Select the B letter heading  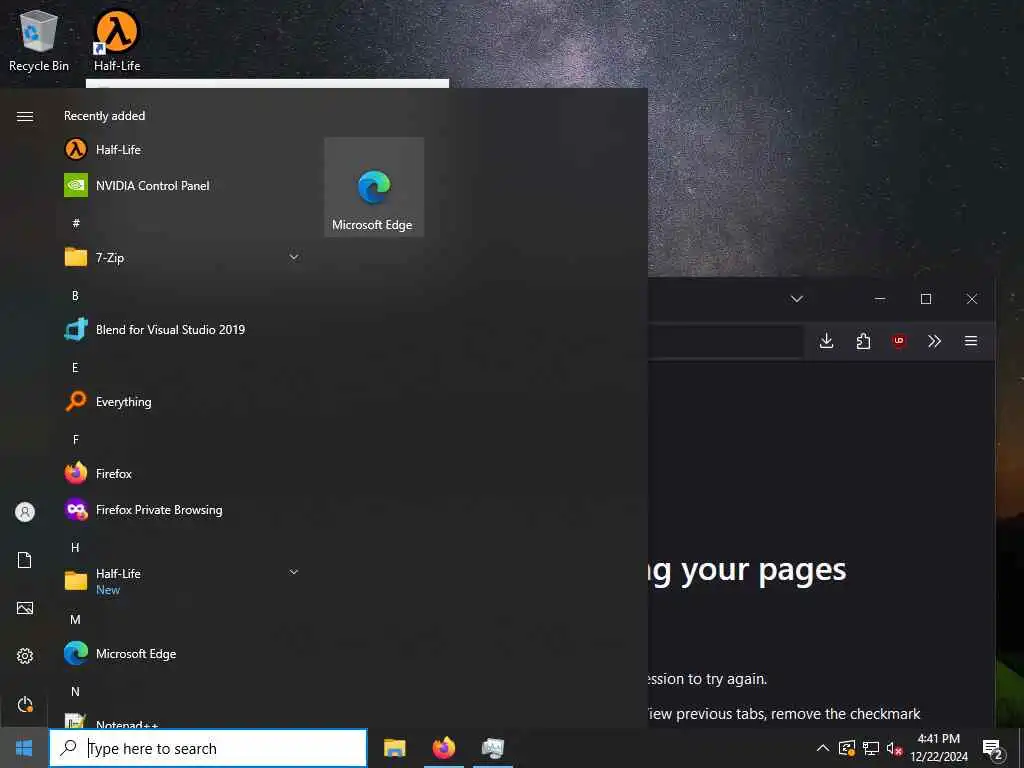pos(75,296)
